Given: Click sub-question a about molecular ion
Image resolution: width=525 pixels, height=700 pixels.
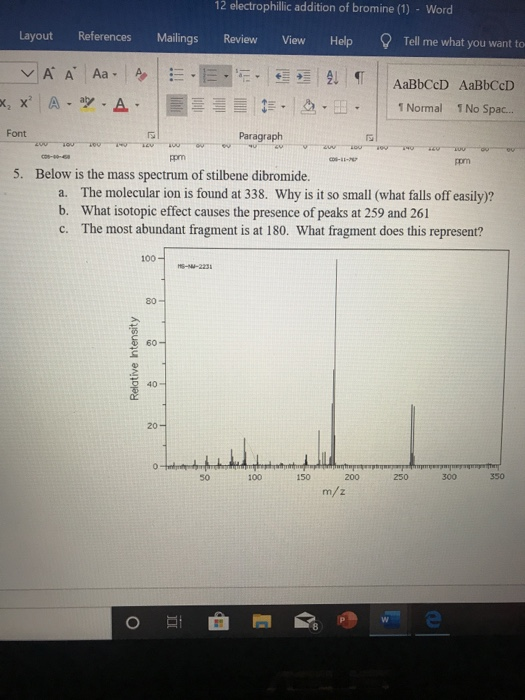Looking at the screenshot, I should [287, 195].
